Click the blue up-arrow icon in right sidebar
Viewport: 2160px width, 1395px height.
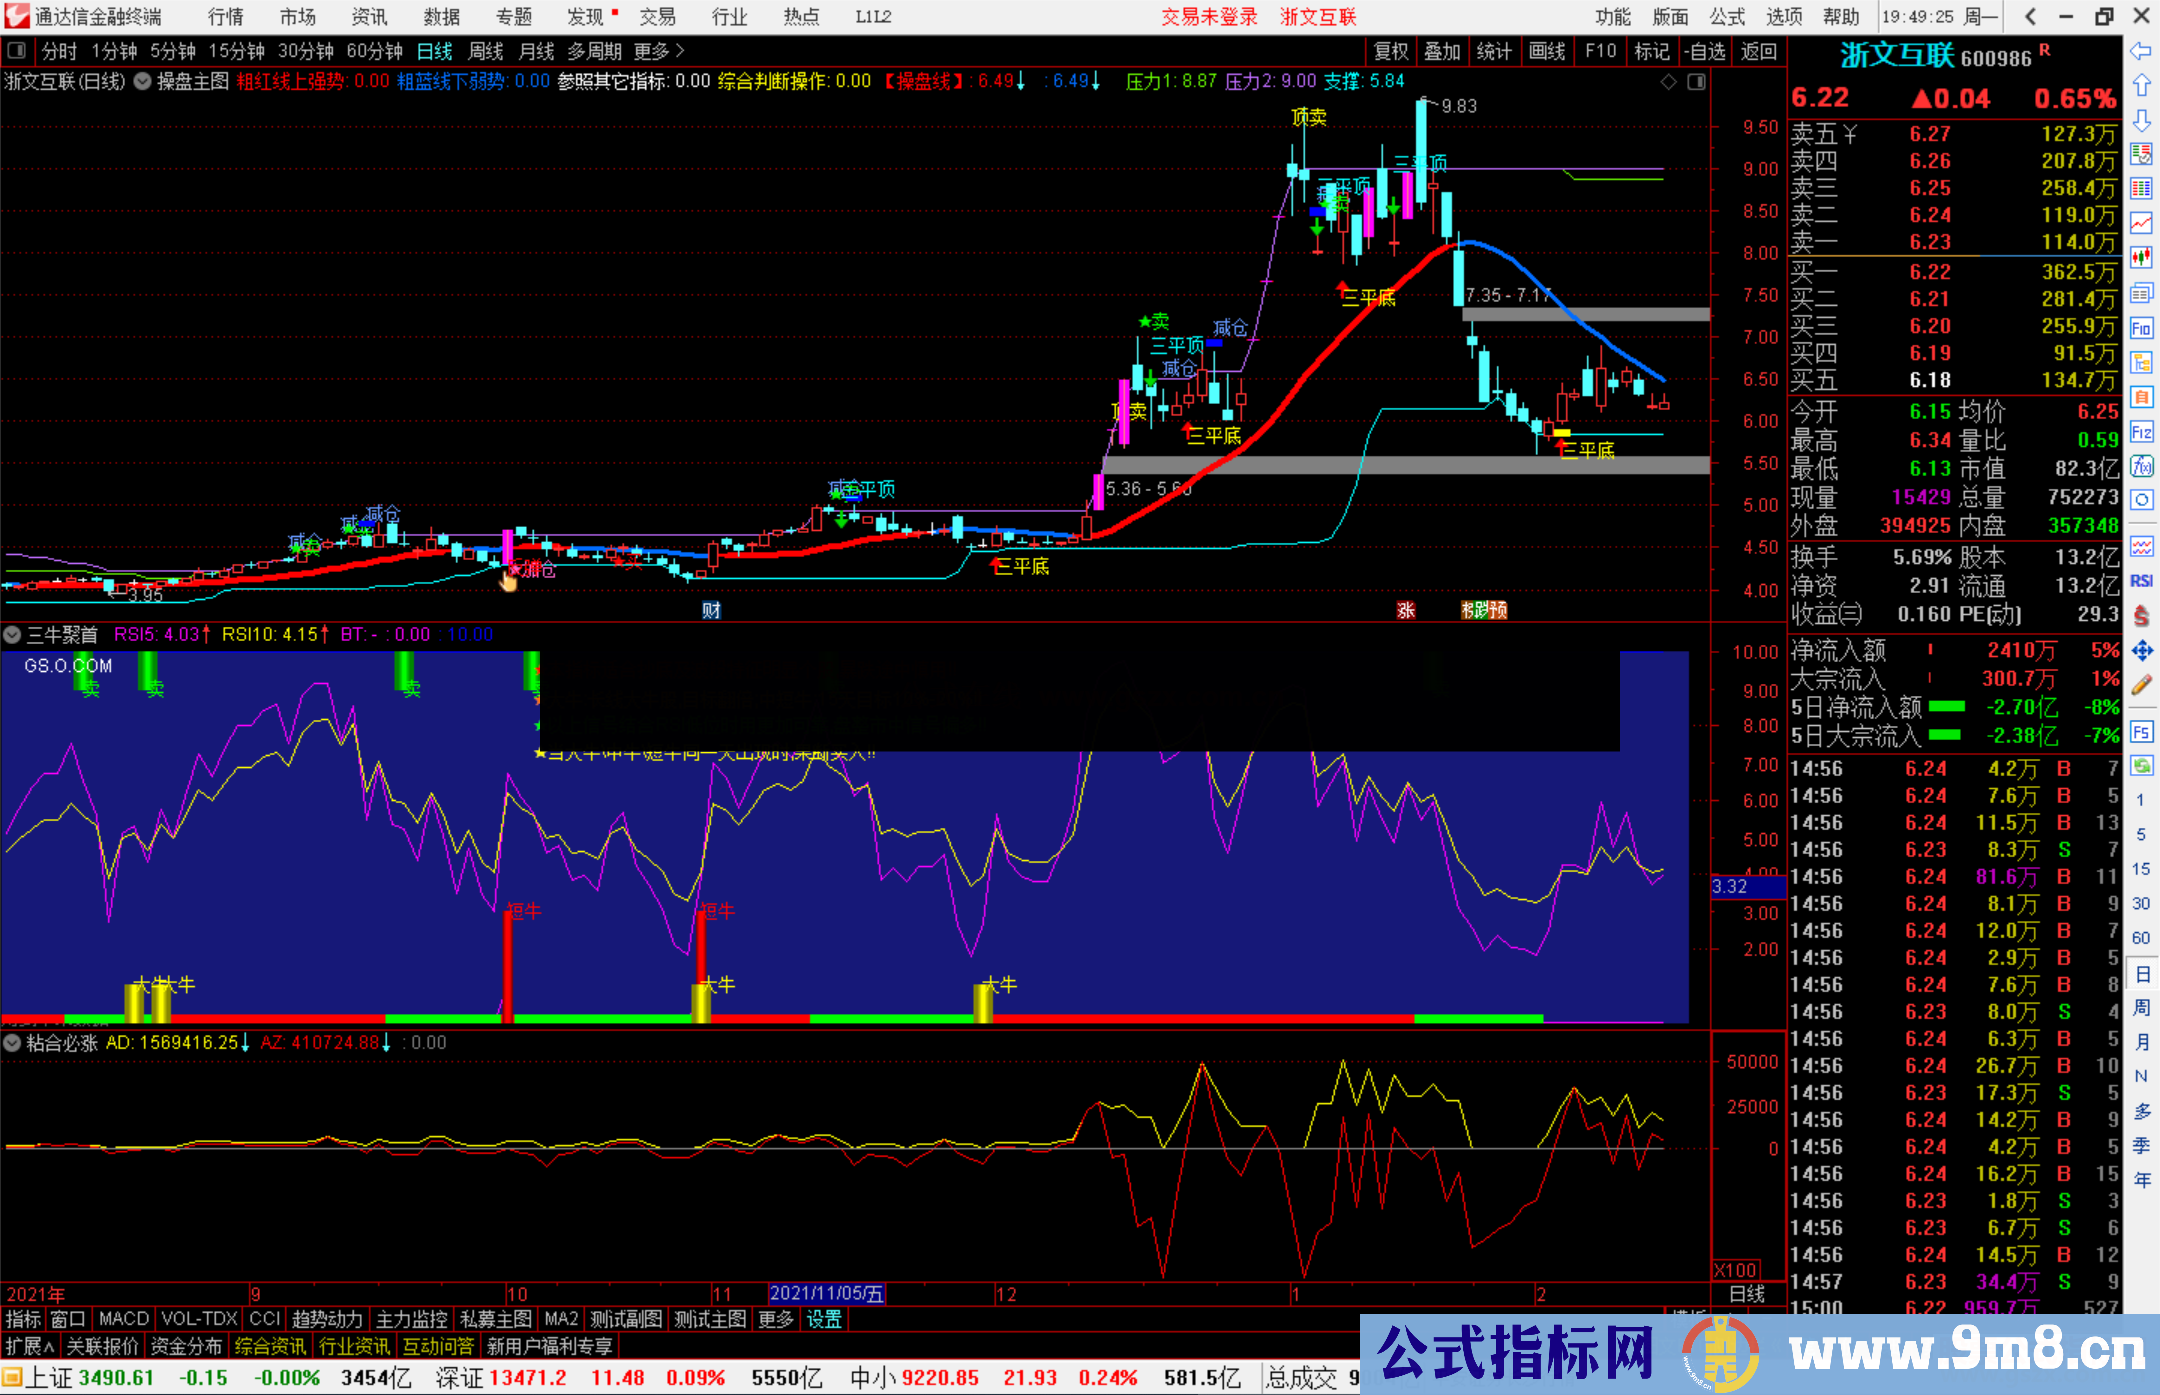click(2143, 84)
